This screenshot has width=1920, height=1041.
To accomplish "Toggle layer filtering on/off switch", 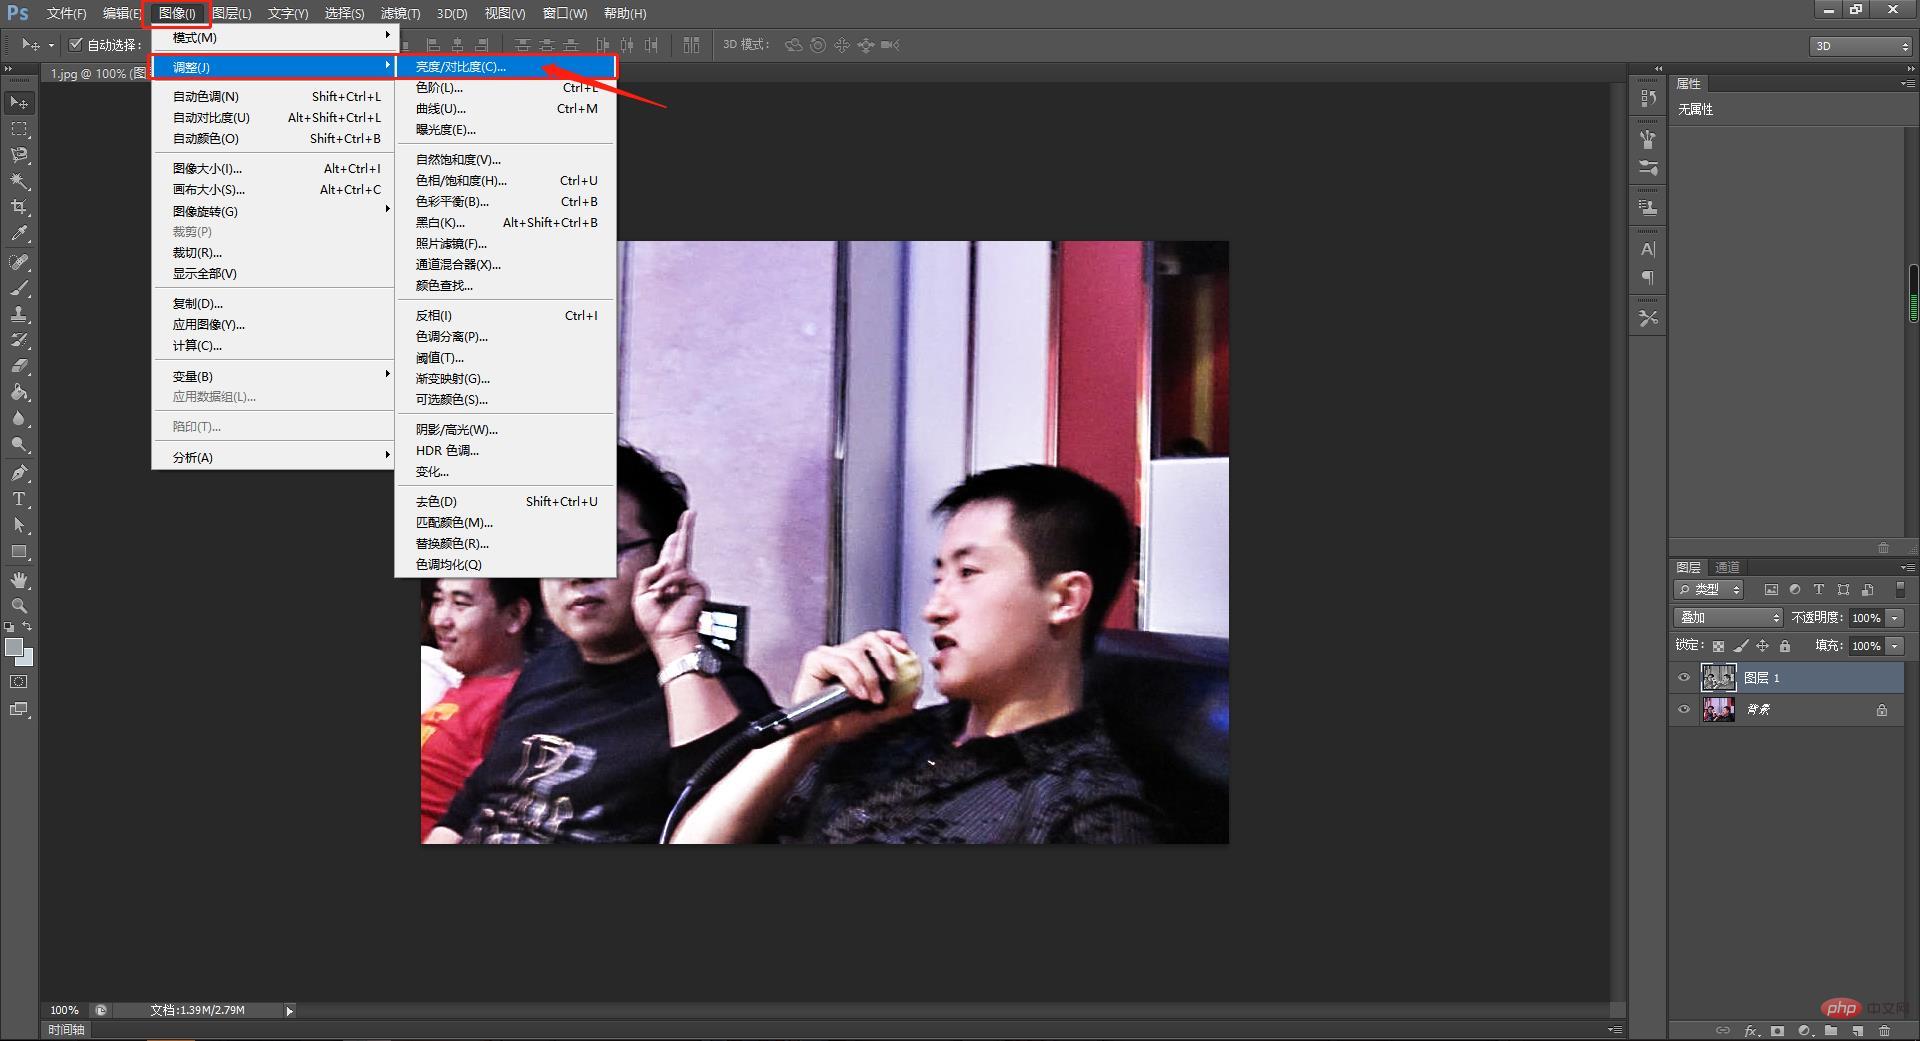I will click(x=1900, y=590).
